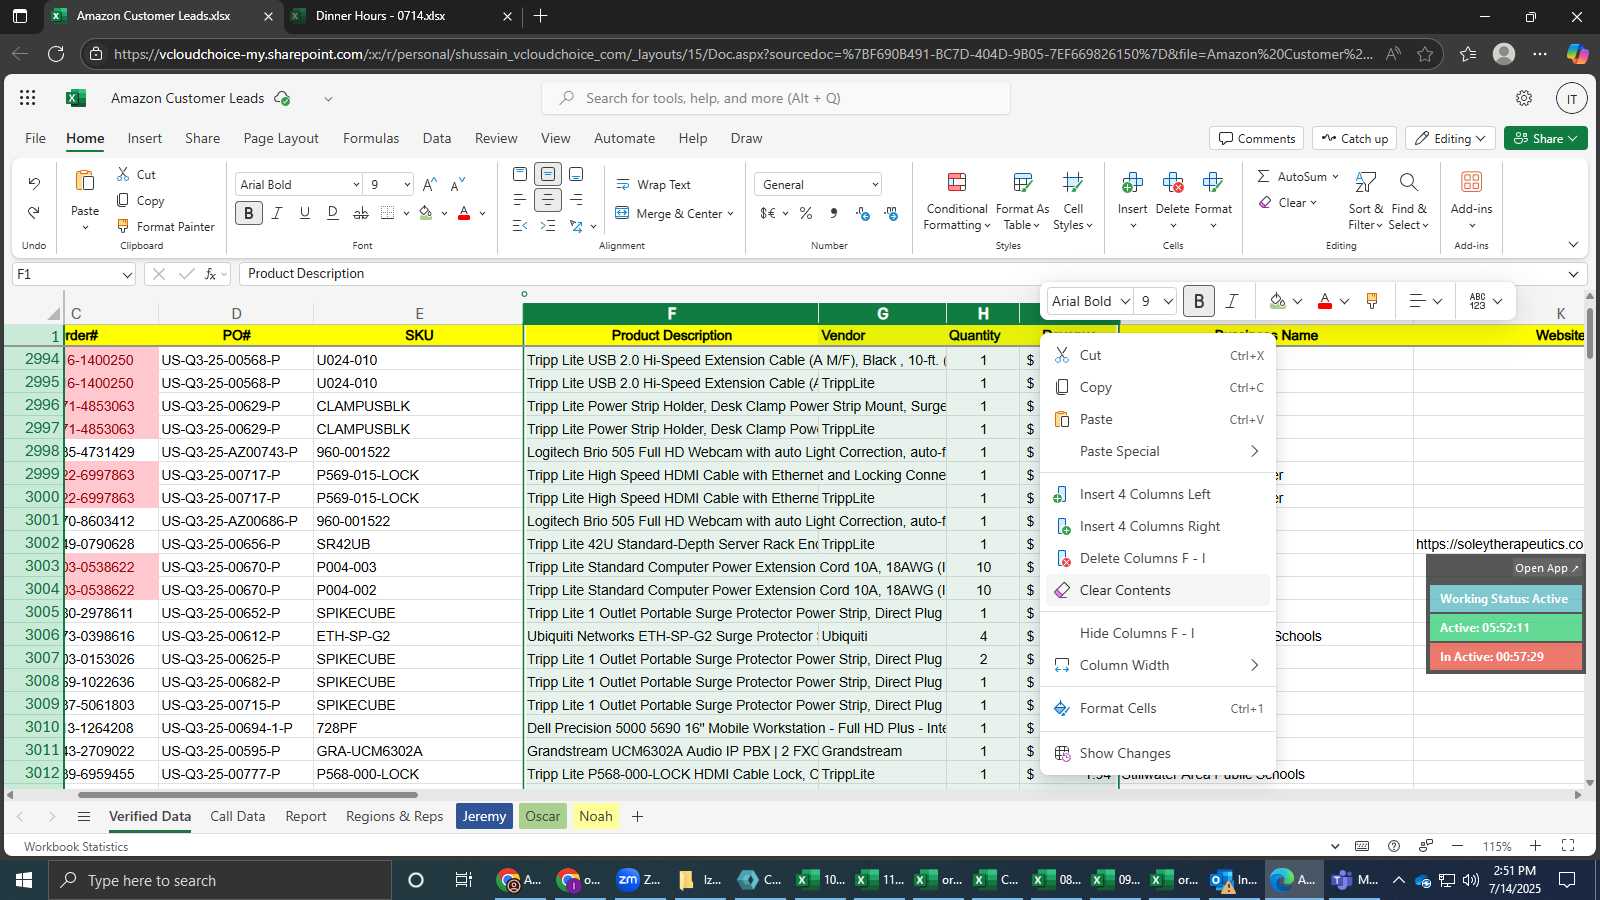Click the Cut scissors in ribbon

123,174
